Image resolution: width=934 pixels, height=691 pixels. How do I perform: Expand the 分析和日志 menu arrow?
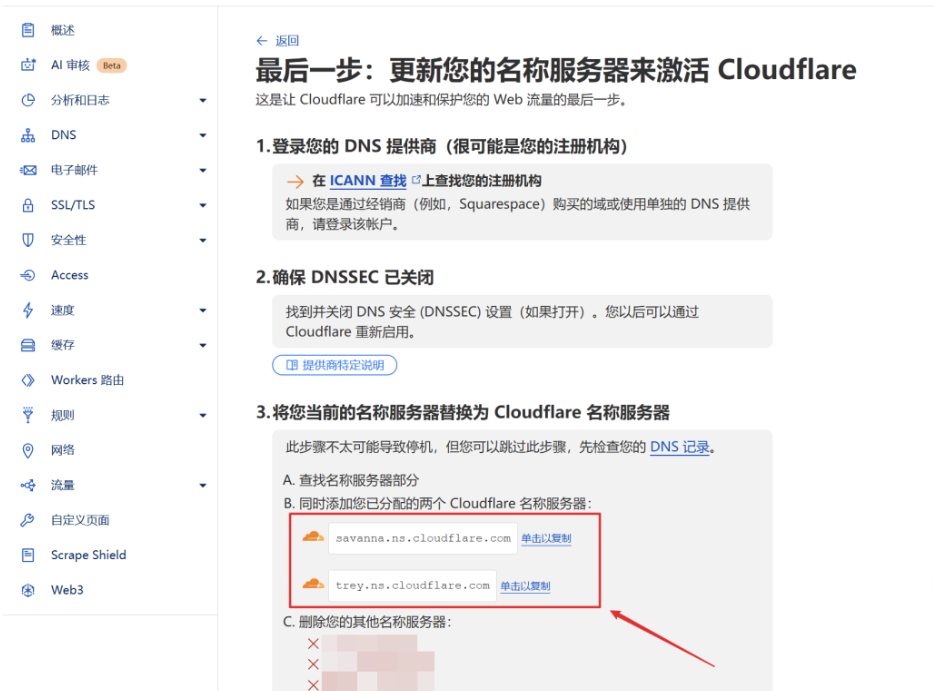(203, 101)
